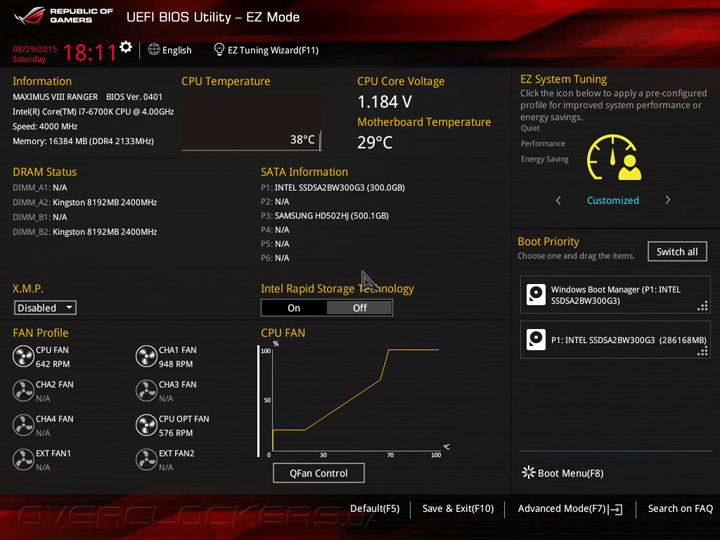This screenshot has width=720, height=540.
Task: Select next EZ System Tuning profile arrow
Action: click(668, 200)
